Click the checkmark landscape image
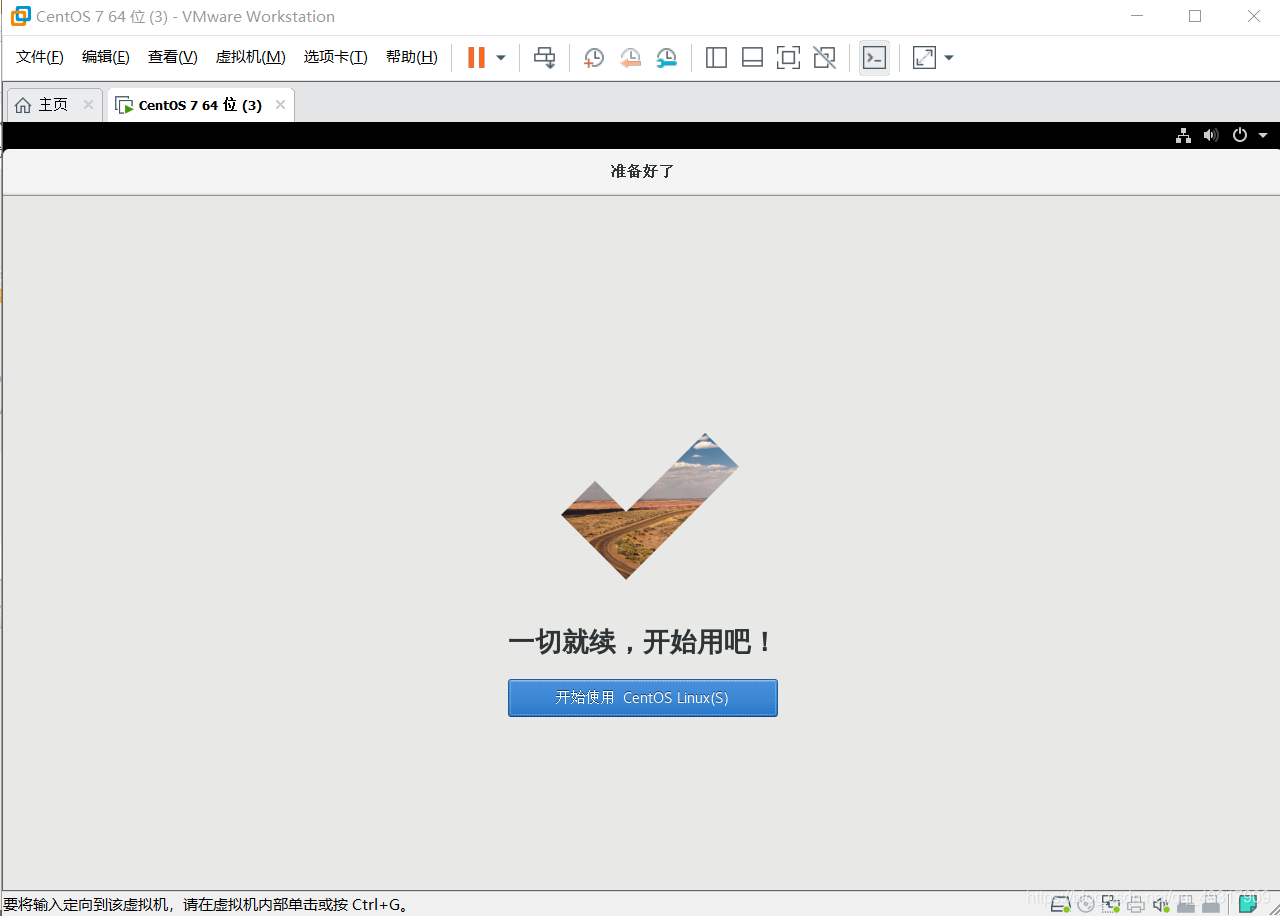Screen dimensions: 1280x916 [x=650, y=506]
